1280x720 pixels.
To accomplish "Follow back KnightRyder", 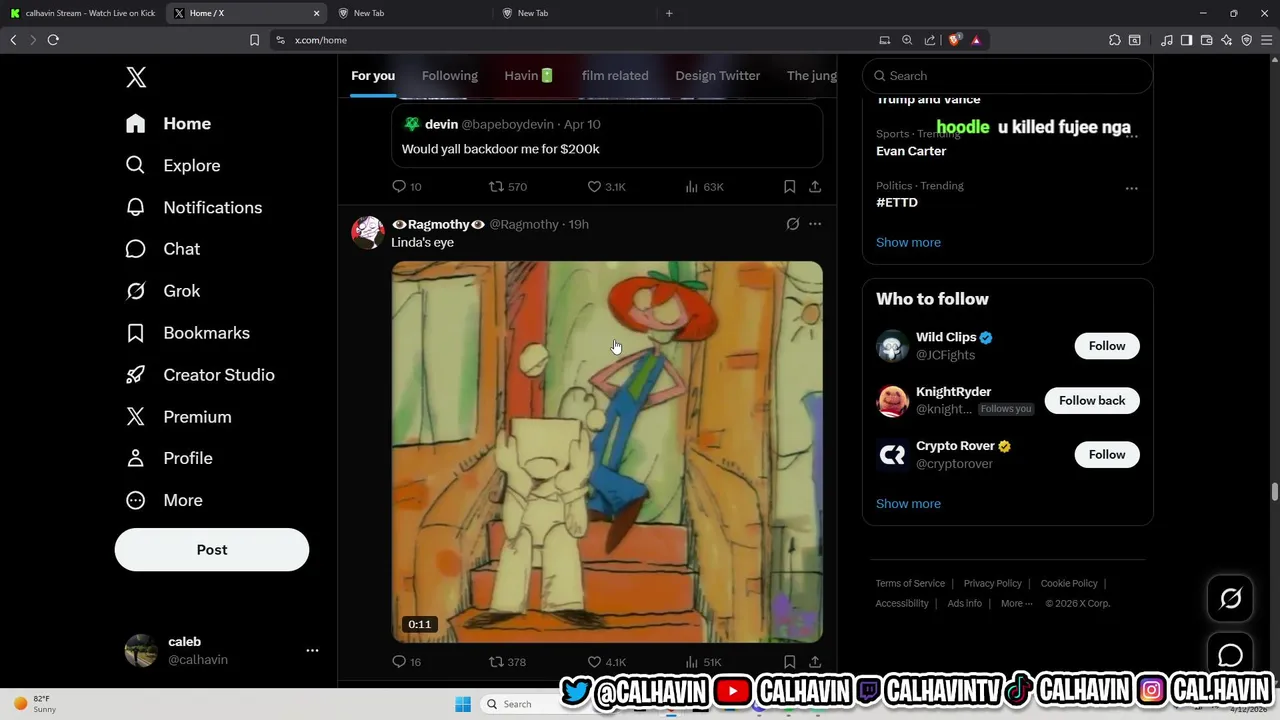I will coord(1092,400).
